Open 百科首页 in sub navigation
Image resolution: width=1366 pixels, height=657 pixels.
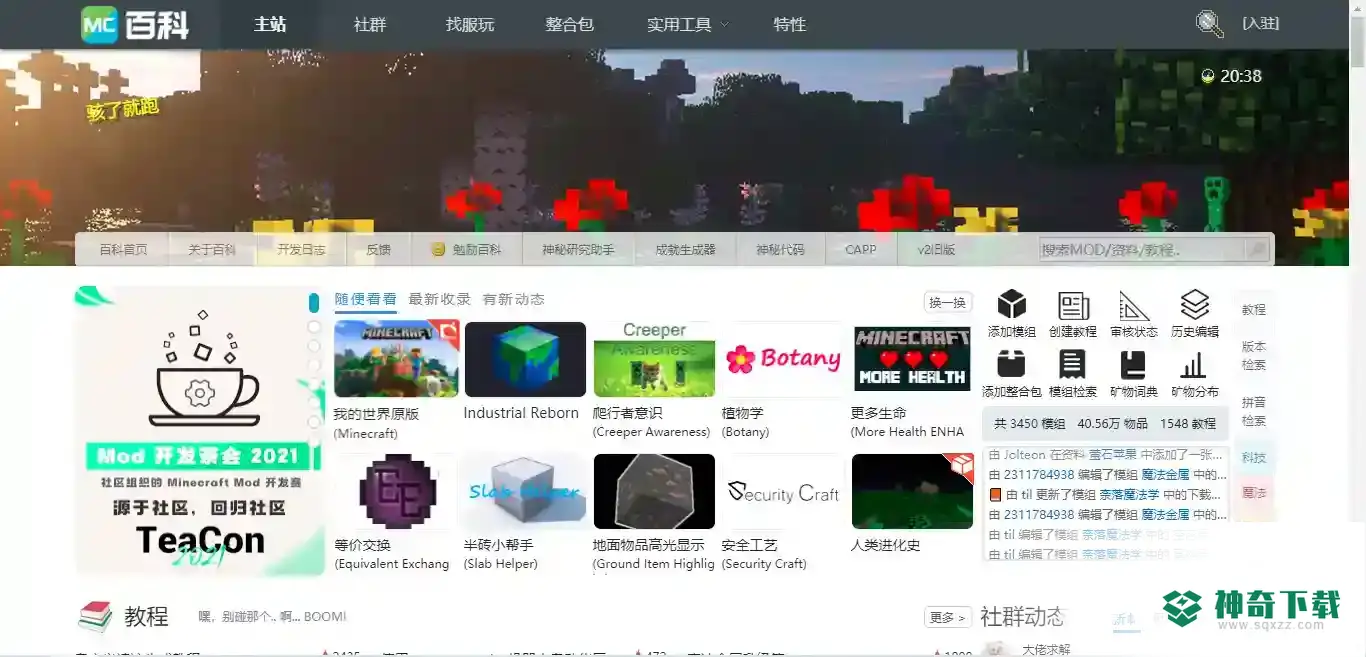123,250
